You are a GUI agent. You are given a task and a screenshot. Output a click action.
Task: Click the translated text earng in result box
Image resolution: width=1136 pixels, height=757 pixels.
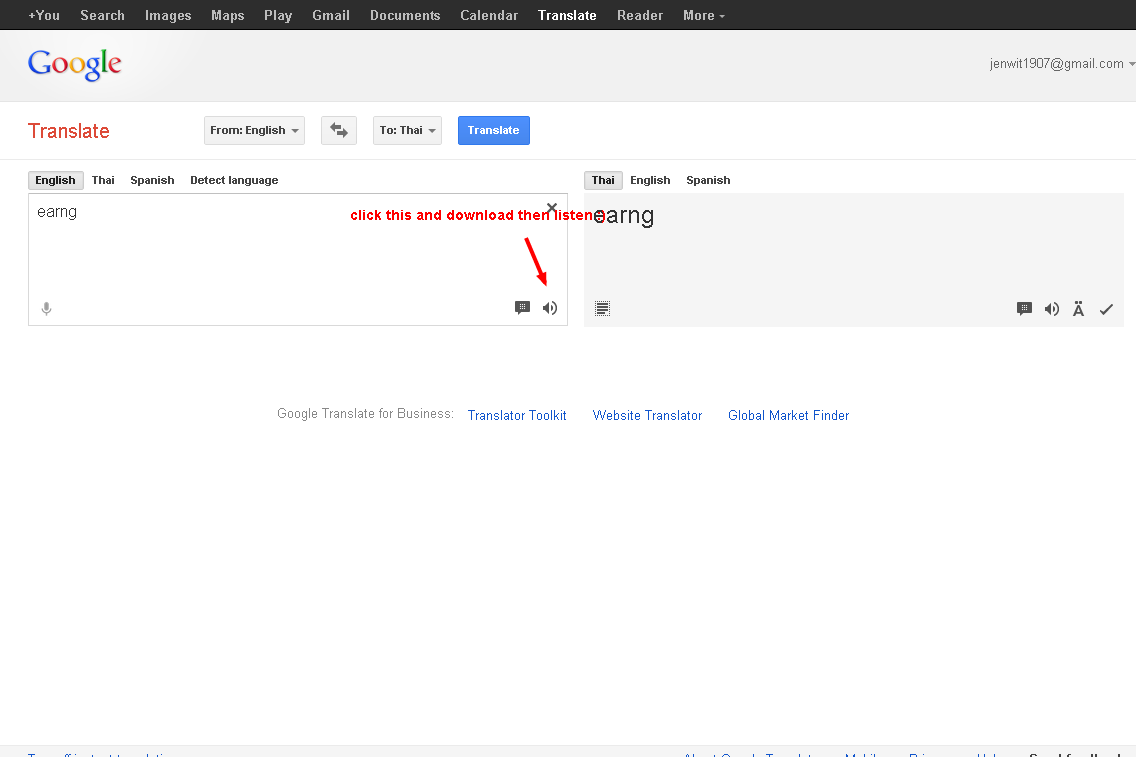624,216
